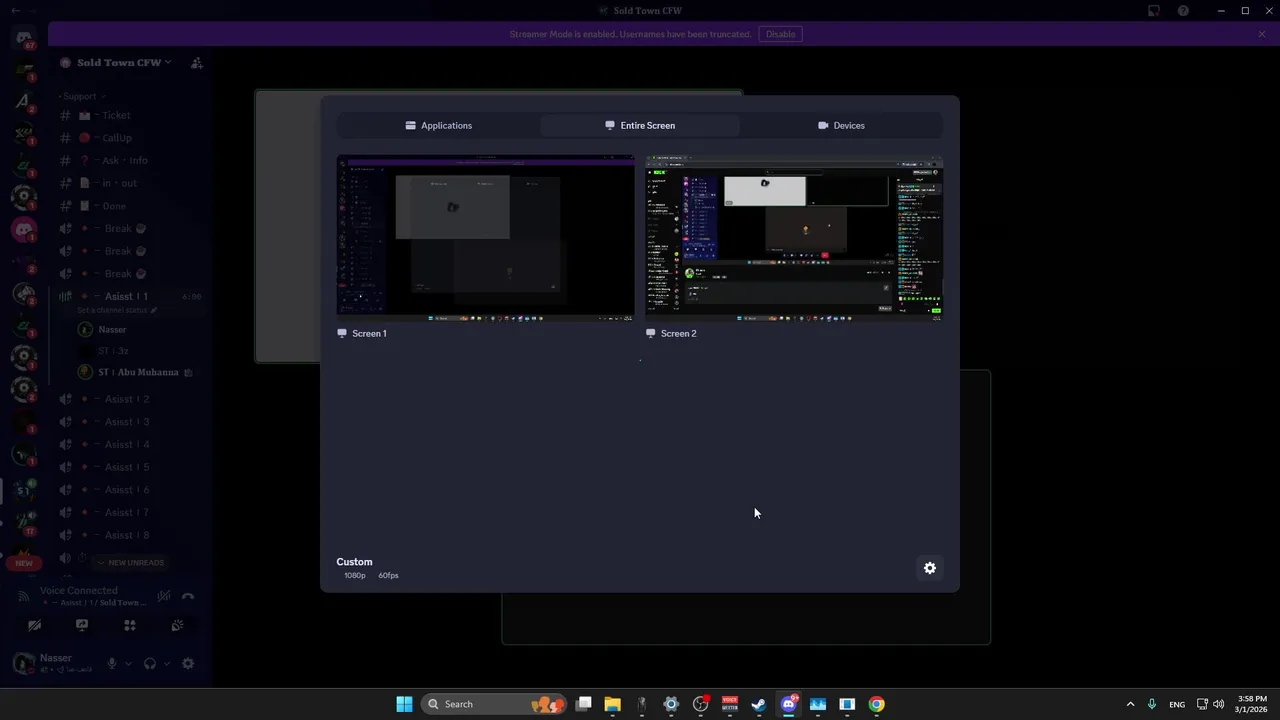Screen dimensions: 1280x720
Task: Click Set a channel status link
Action: click(117, 310)
